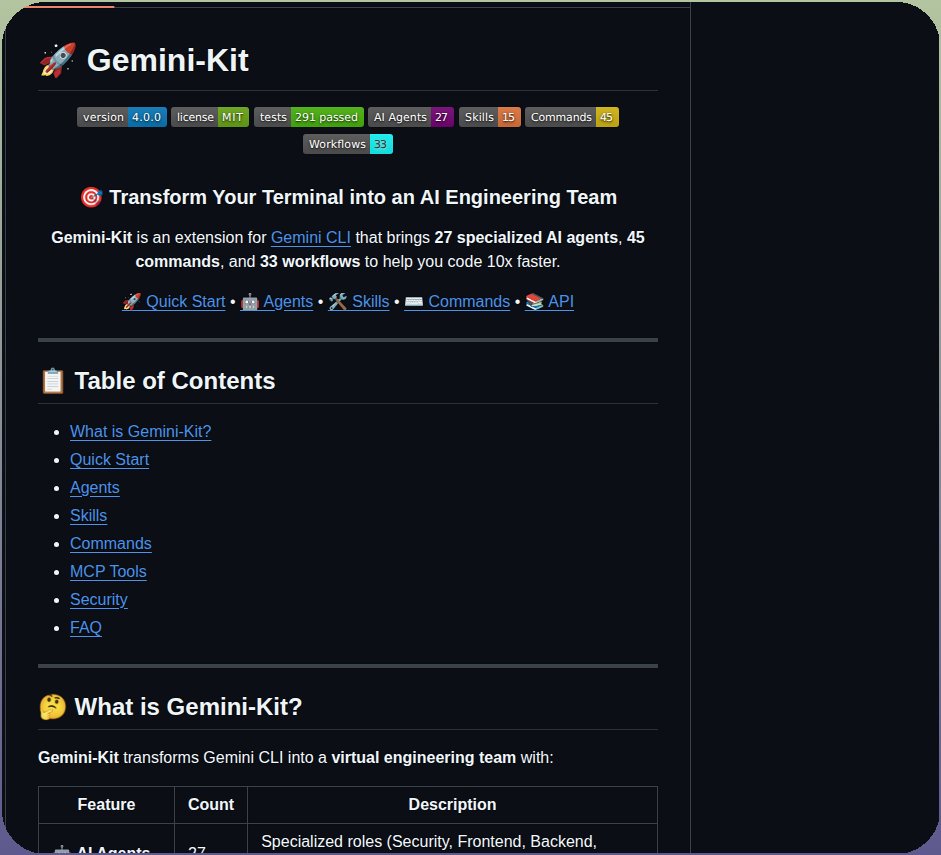Image resolution: width=941 pixels, height=855 pixels.
Task: Go to 'What is Gemini-Kit?' contents entry
Action: 140,431
